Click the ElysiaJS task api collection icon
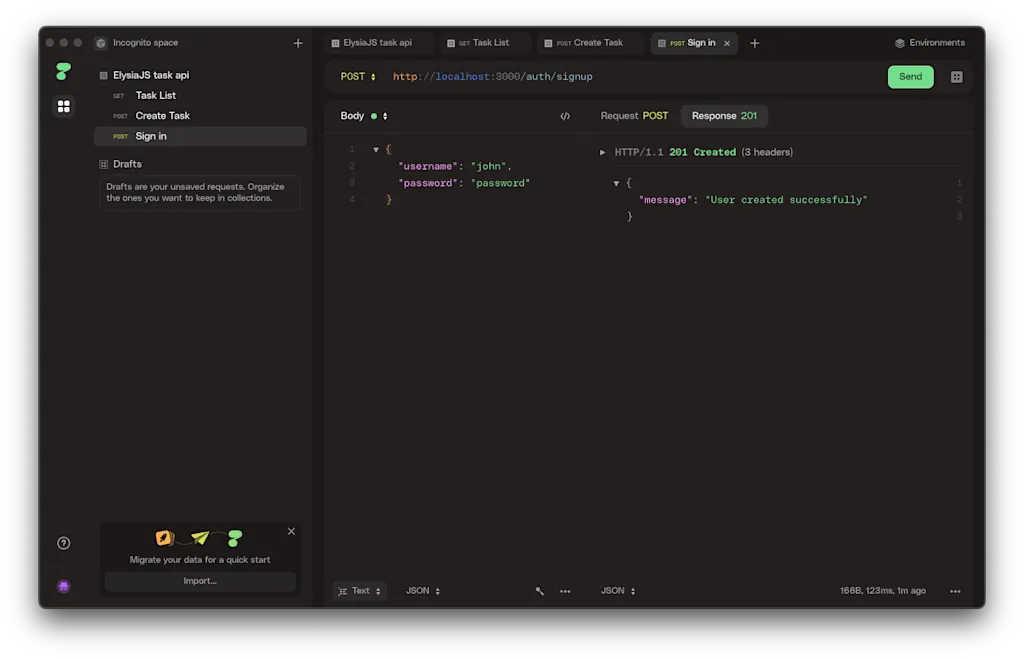 click(x=103, y=76)
